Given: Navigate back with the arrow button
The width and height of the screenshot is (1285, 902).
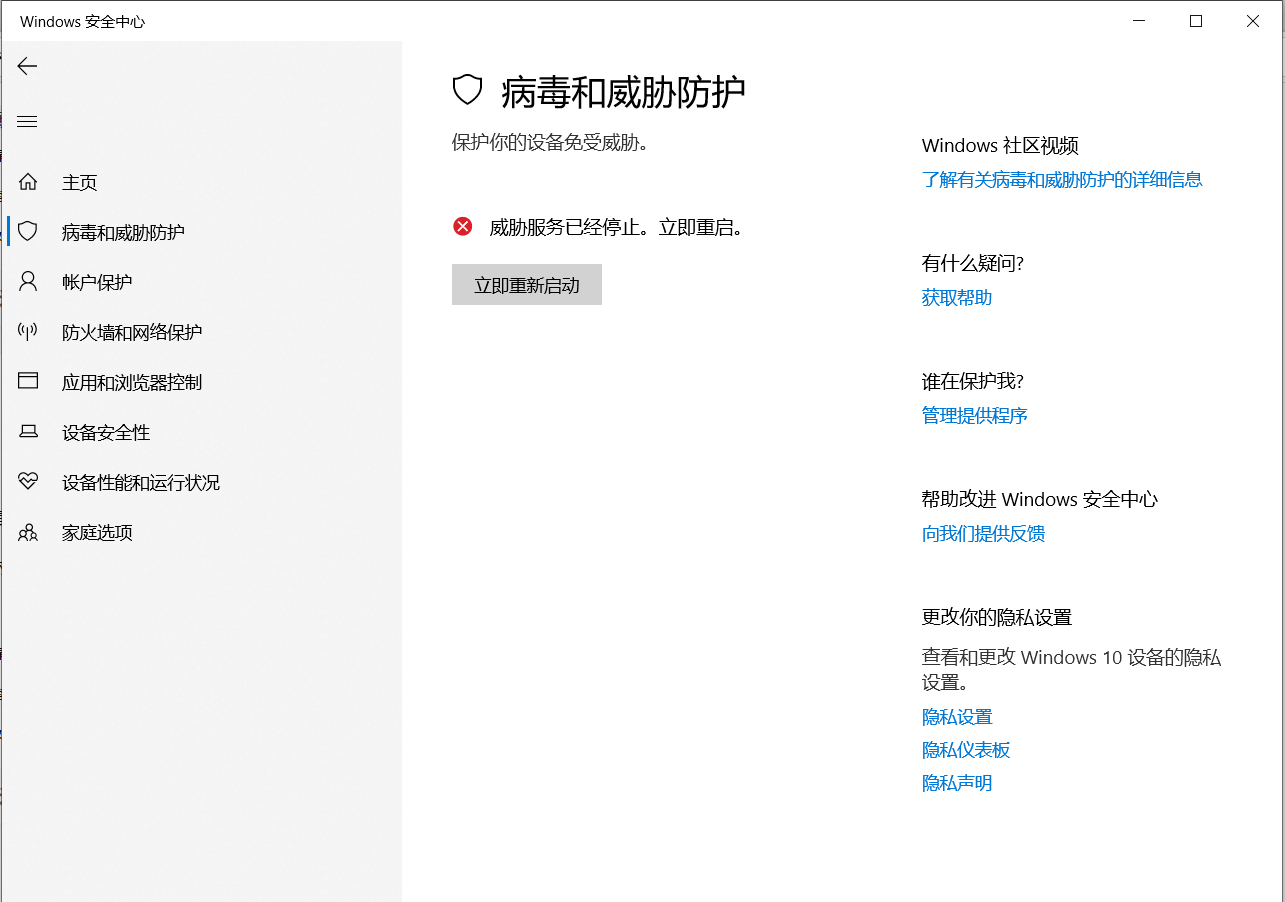Looking at the screenshot, I should (27, 66).
